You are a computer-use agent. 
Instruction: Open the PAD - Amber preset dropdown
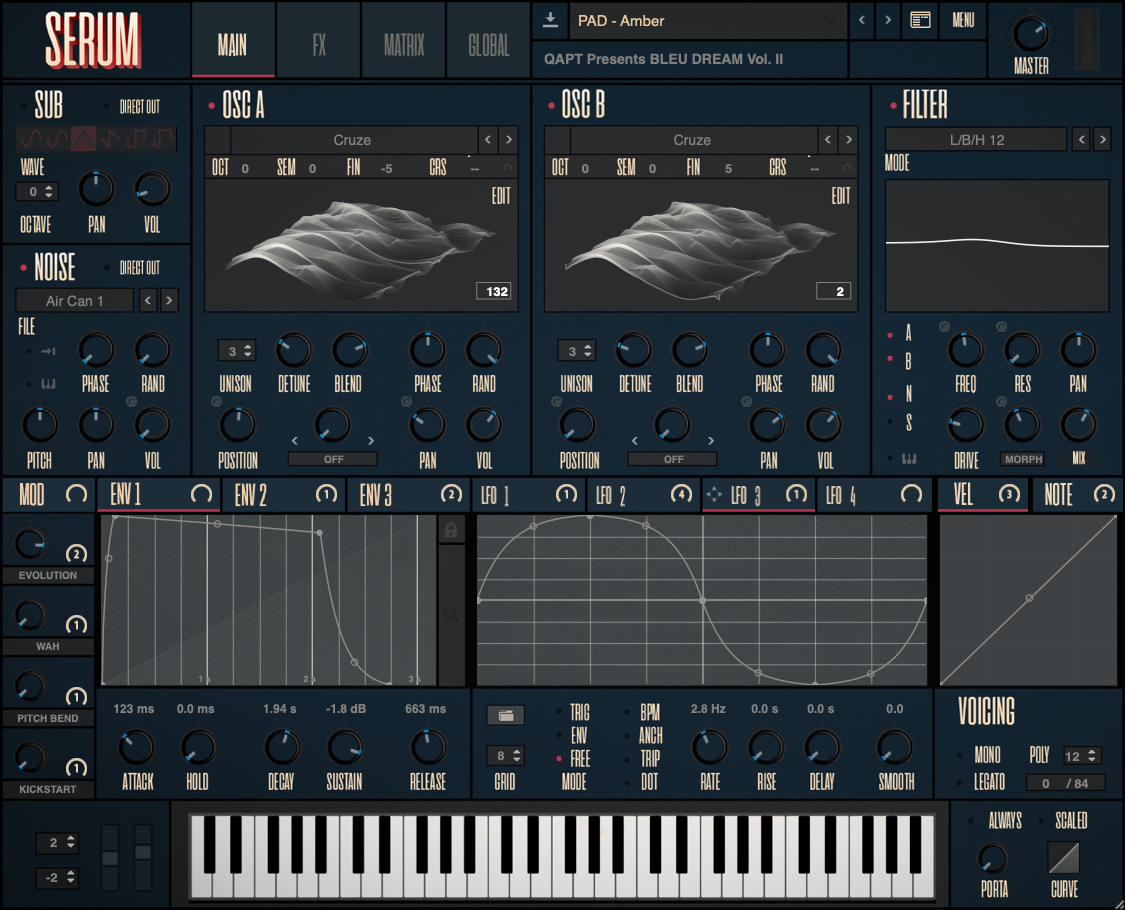coord(707,21)
